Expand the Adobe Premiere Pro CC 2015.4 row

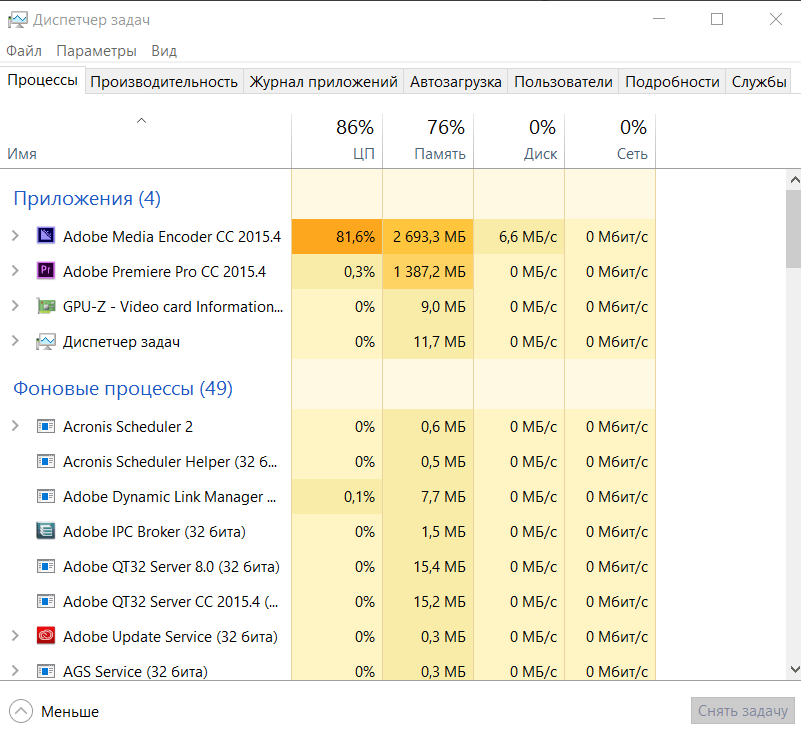tap(15, 271)
